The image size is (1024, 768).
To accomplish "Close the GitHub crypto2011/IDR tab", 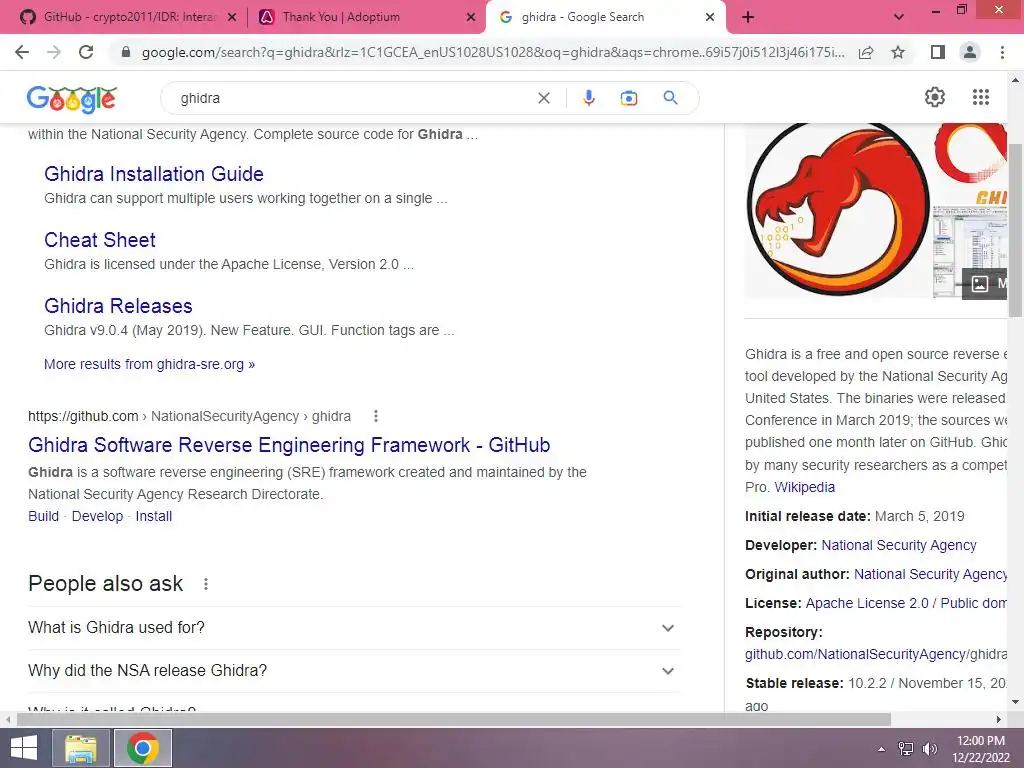I will click(x=231, y=18).
